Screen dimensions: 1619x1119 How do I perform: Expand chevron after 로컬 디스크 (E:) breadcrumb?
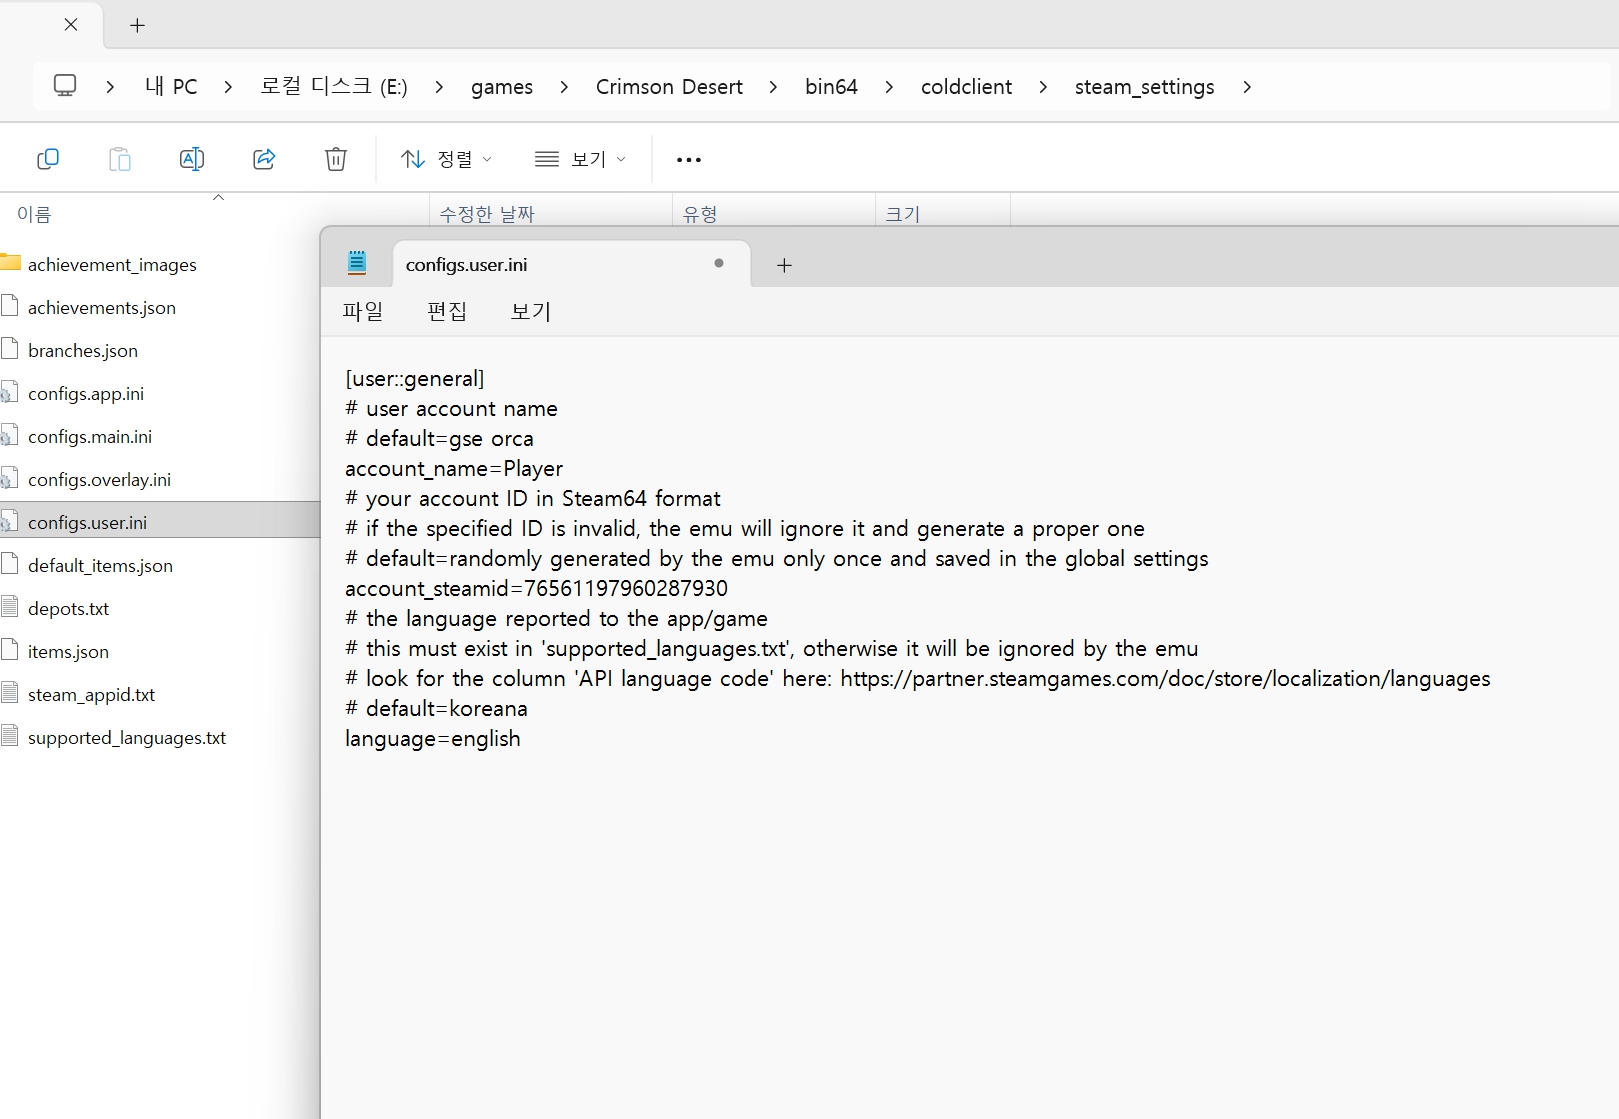click(439, 87)
